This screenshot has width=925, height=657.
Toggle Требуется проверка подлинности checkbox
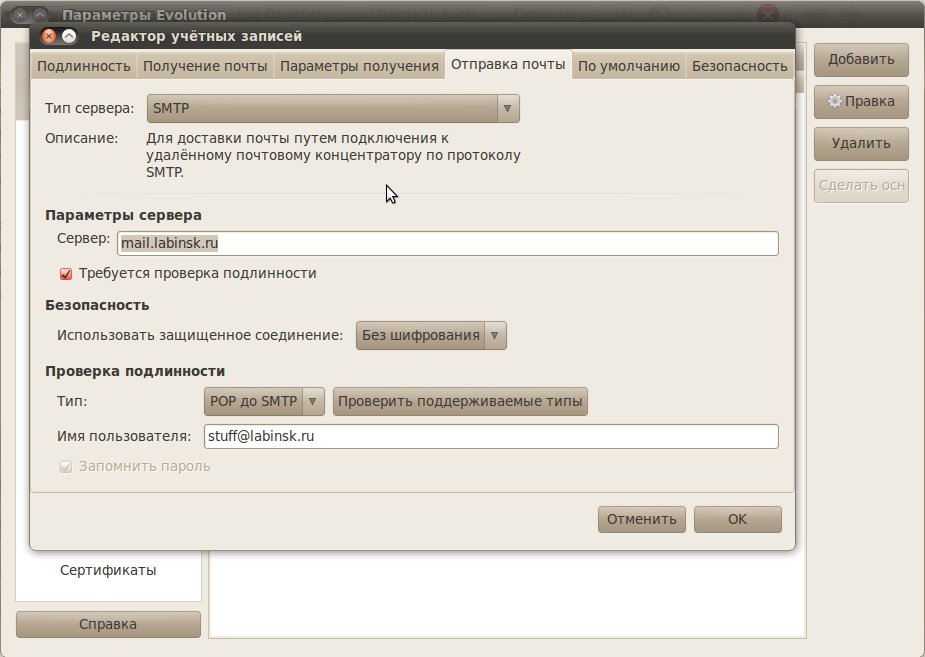tap(66, 274)
